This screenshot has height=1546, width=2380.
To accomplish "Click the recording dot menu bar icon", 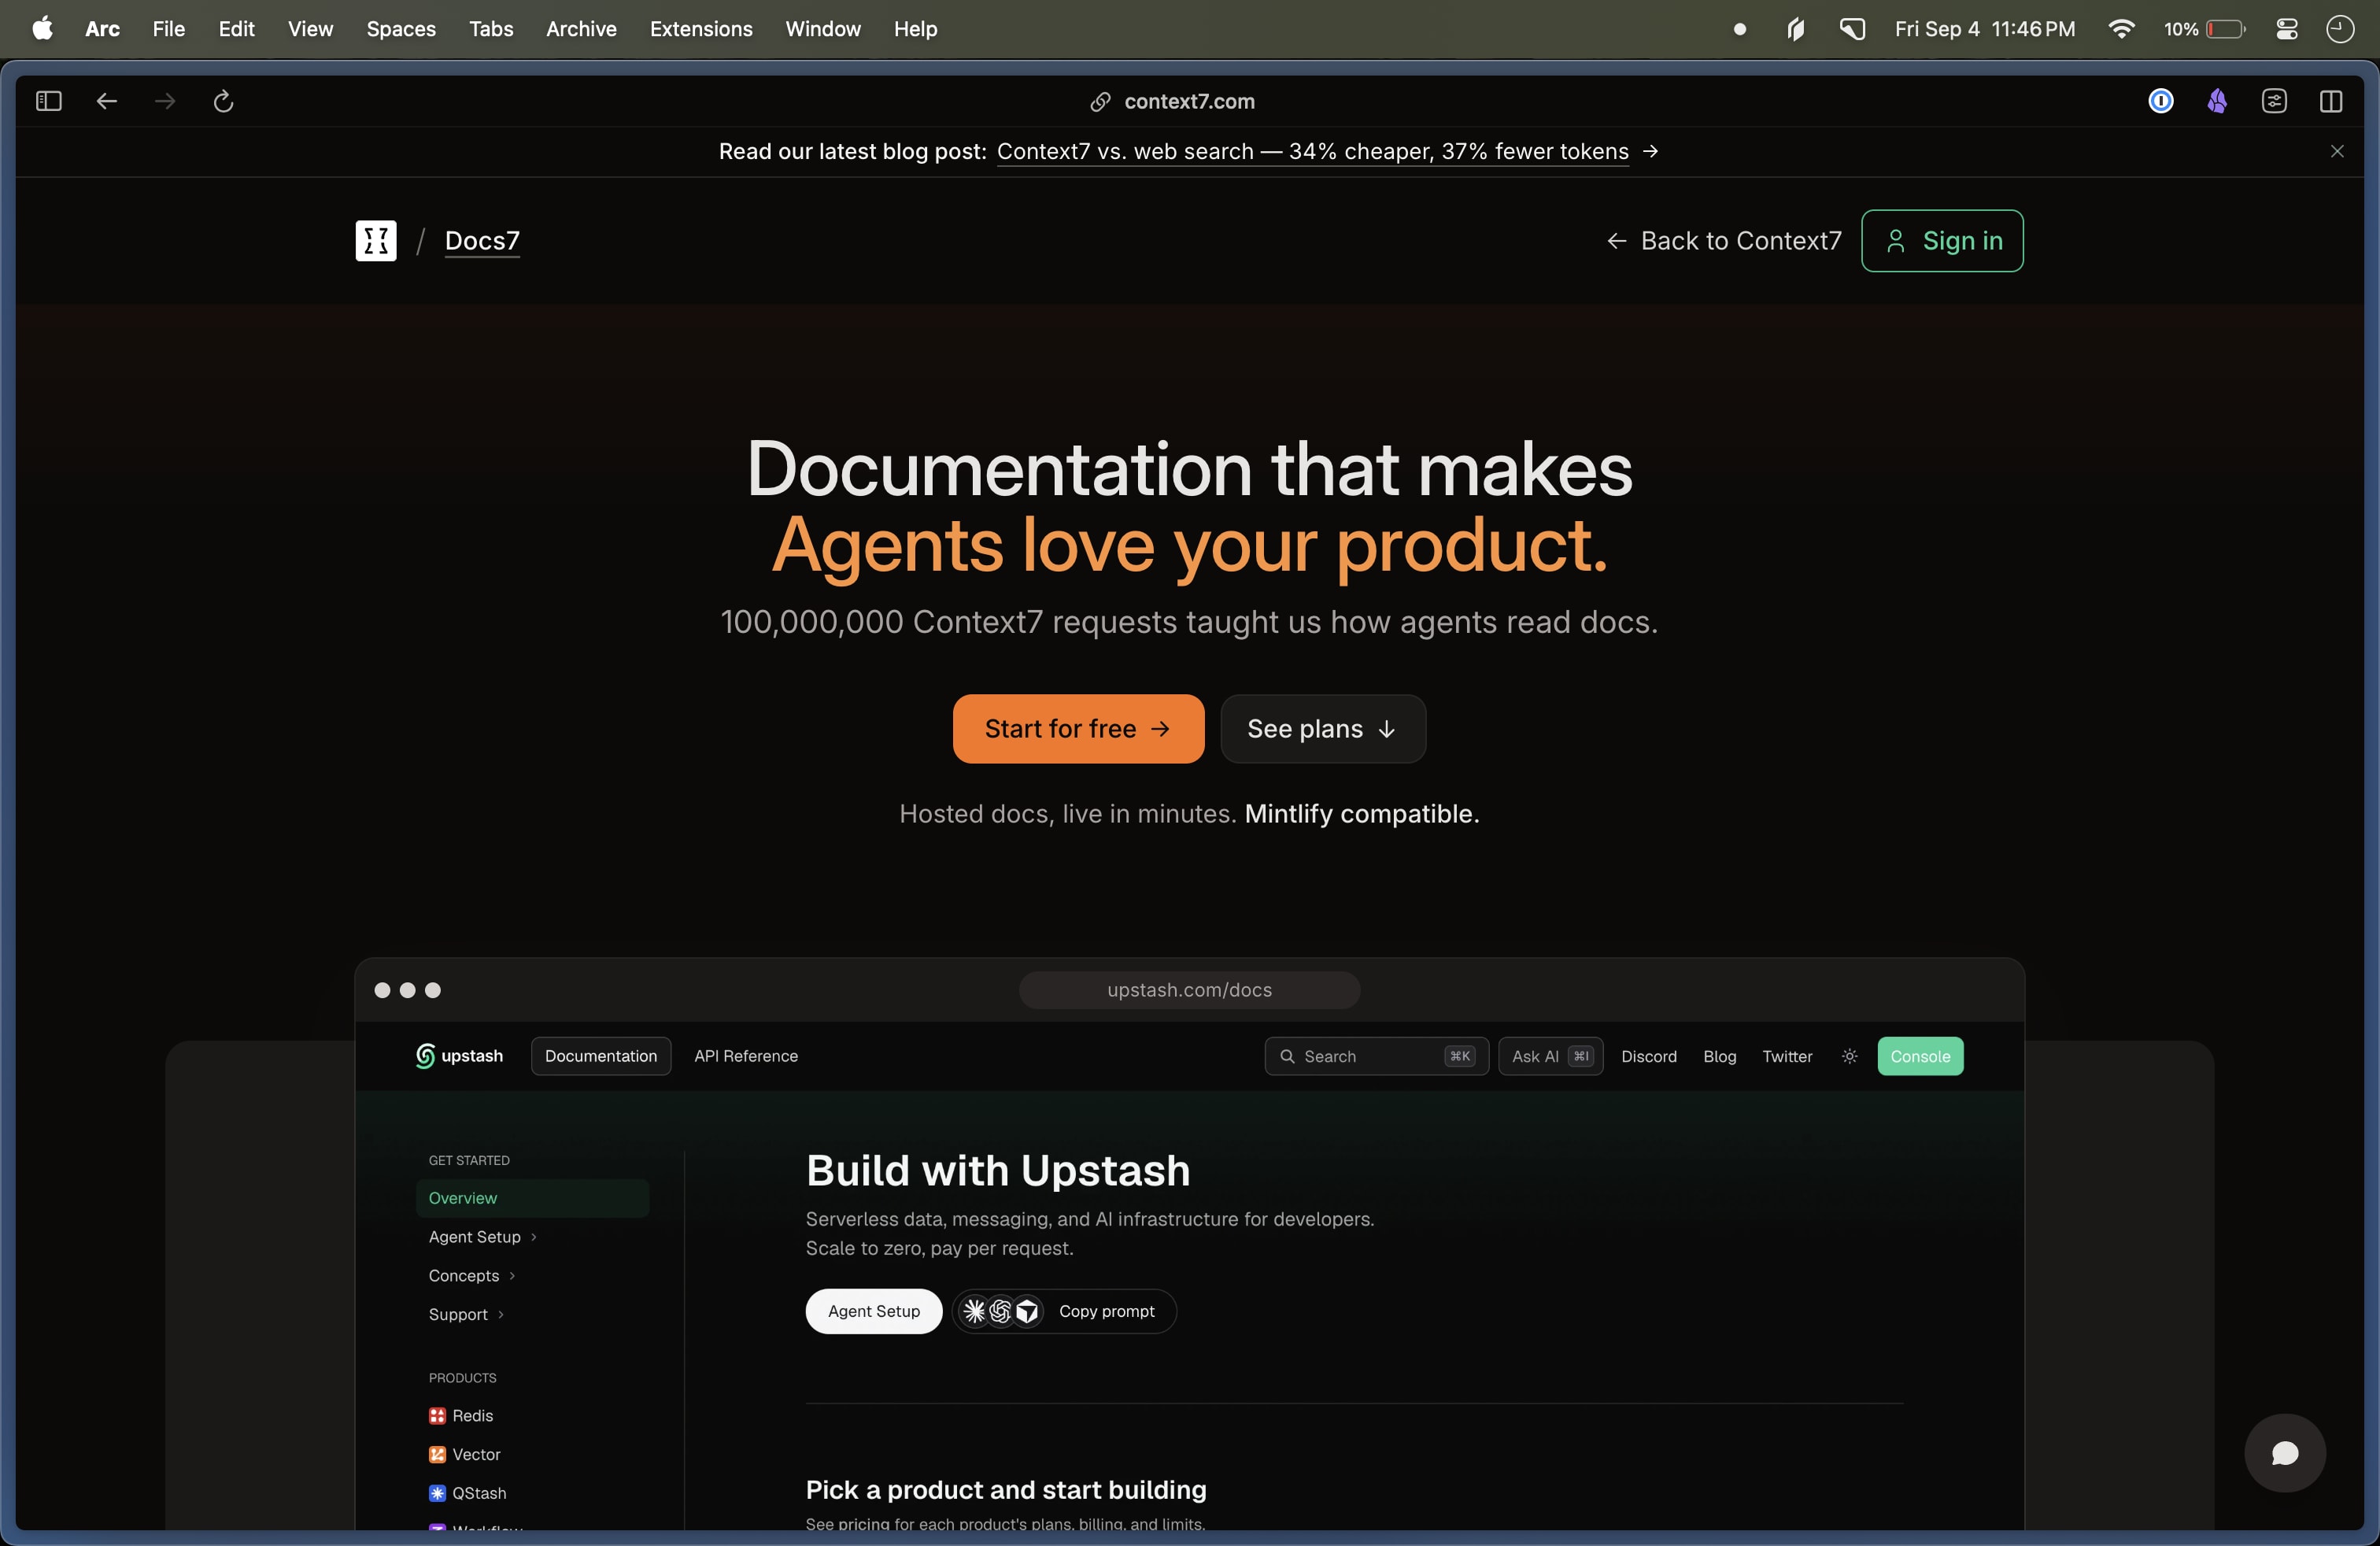I will coord(1740,29).
